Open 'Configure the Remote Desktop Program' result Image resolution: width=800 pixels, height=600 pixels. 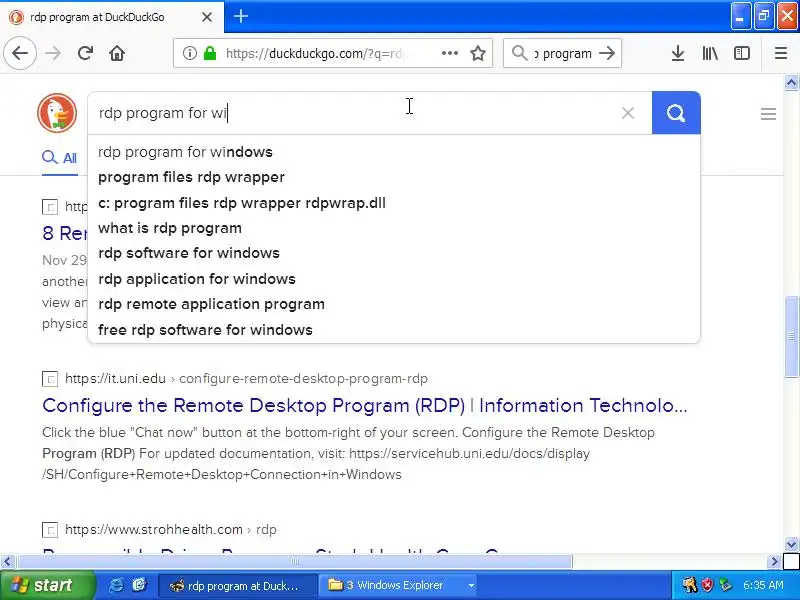coord(365,406)
